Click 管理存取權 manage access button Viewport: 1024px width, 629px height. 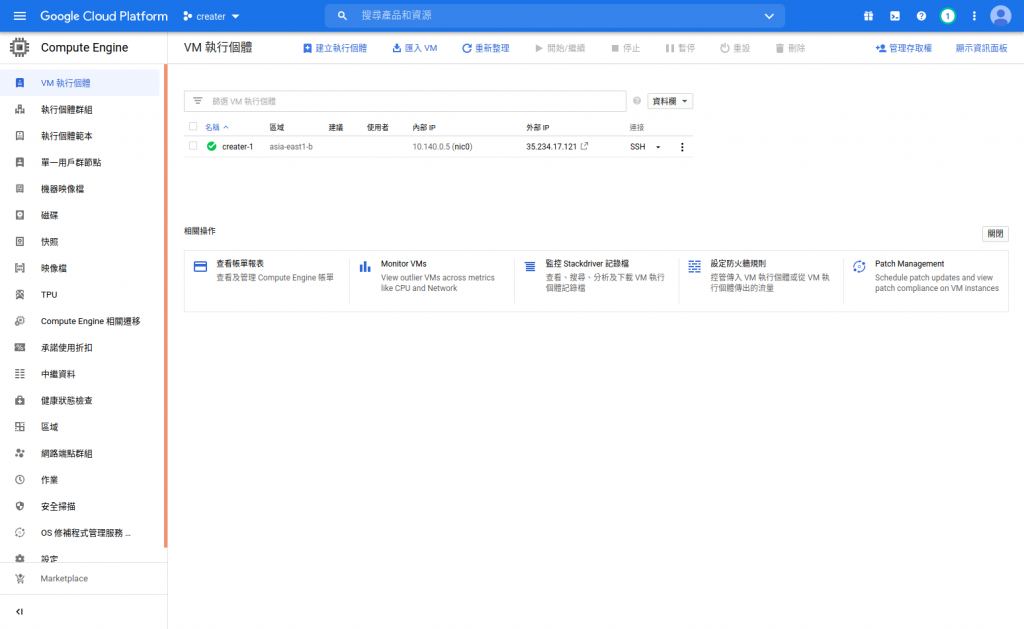(x=904, y=48)
